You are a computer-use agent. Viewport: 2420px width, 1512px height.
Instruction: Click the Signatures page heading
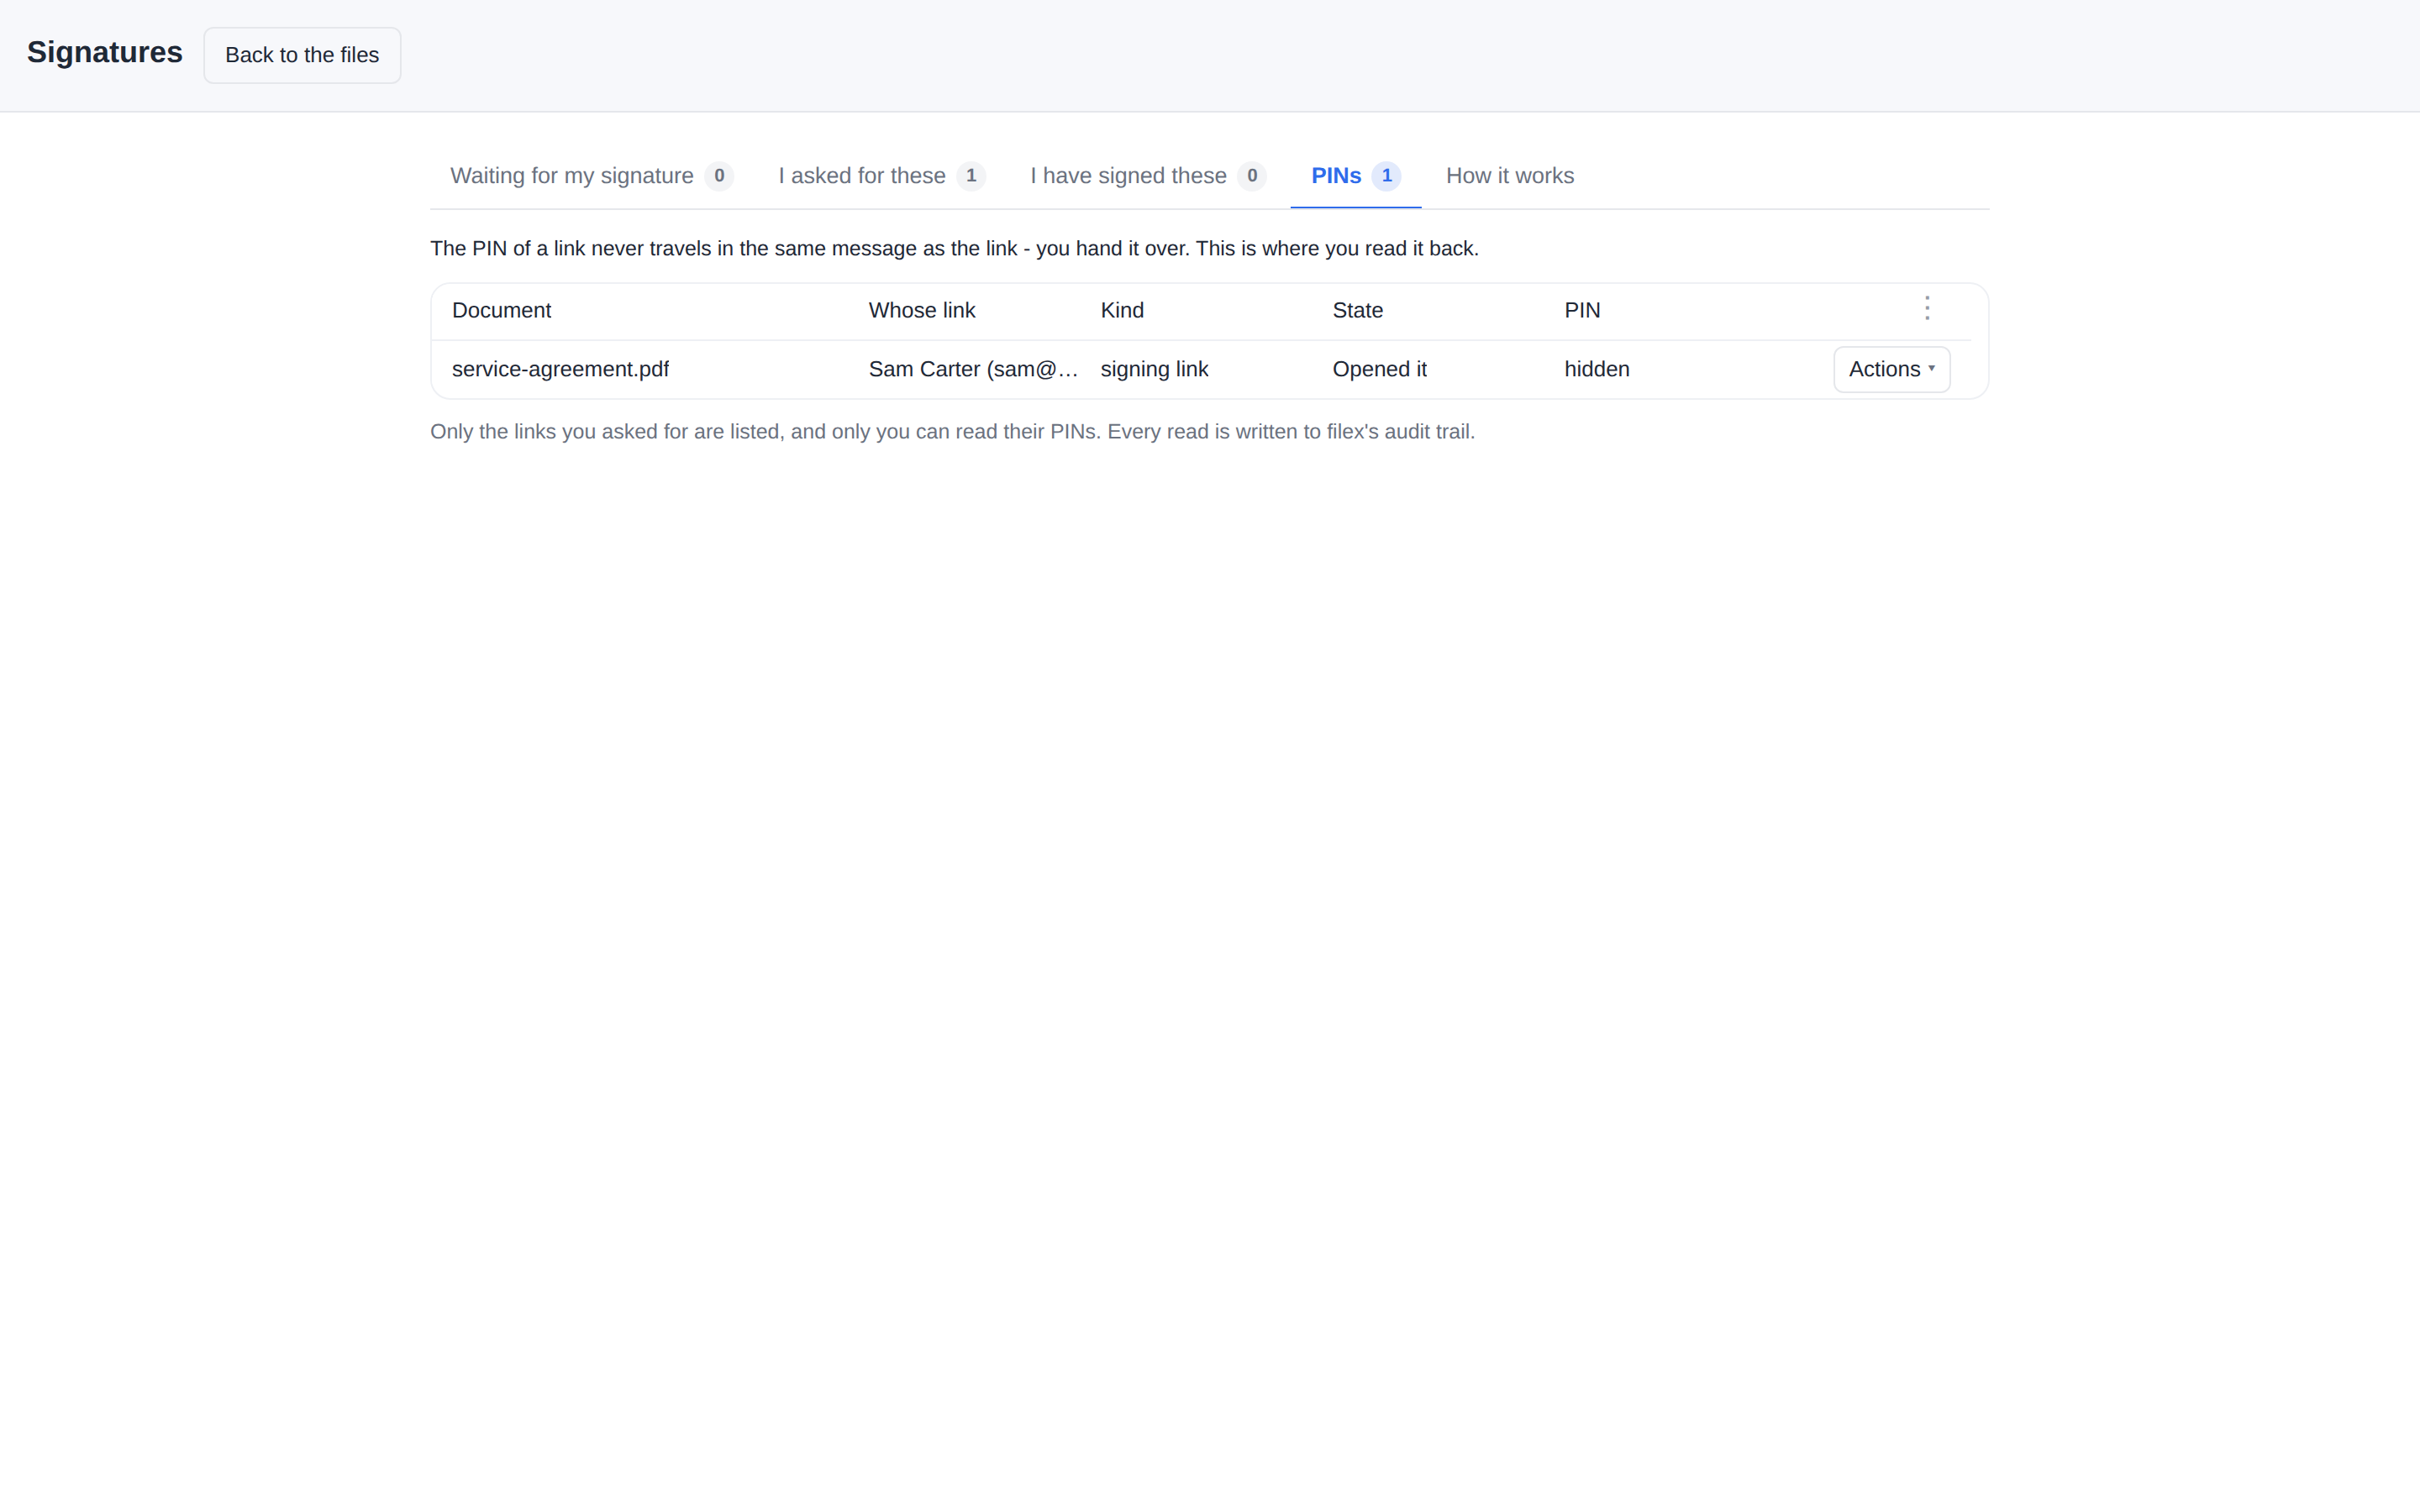coord(105,52)
